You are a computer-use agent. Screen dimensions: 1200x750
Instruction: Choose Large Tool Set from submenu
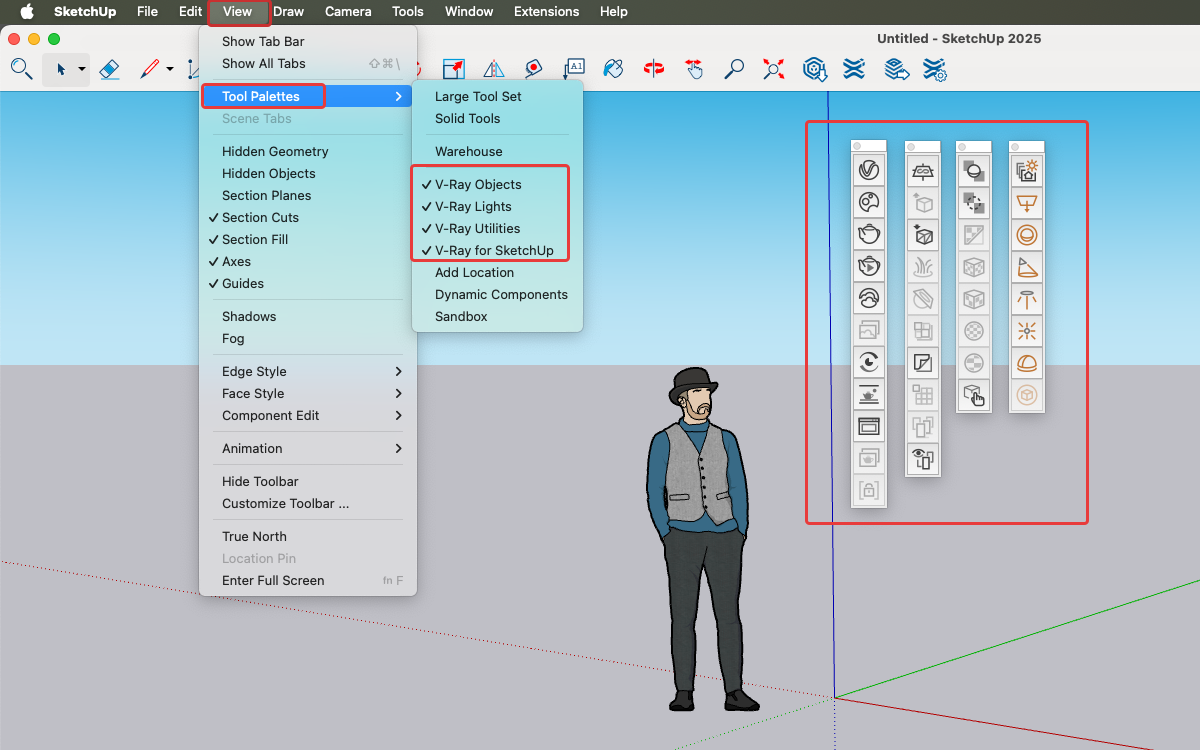click(478, 97)
